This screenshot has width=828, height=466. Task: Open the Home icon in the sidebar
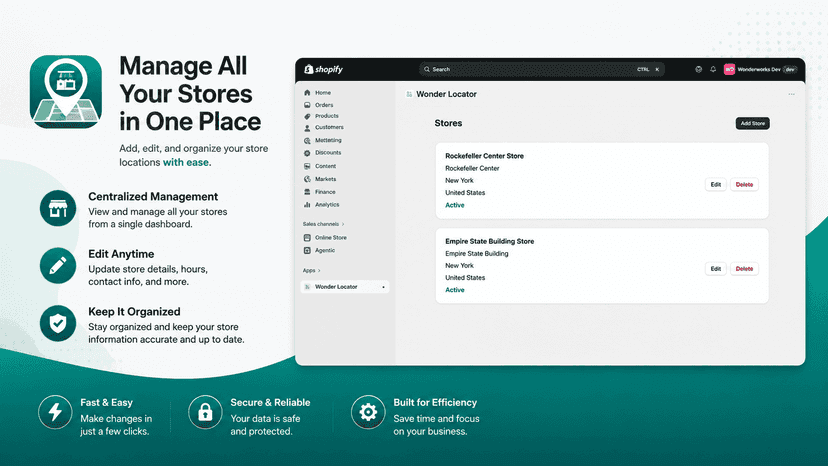click(x=307, y=92)
